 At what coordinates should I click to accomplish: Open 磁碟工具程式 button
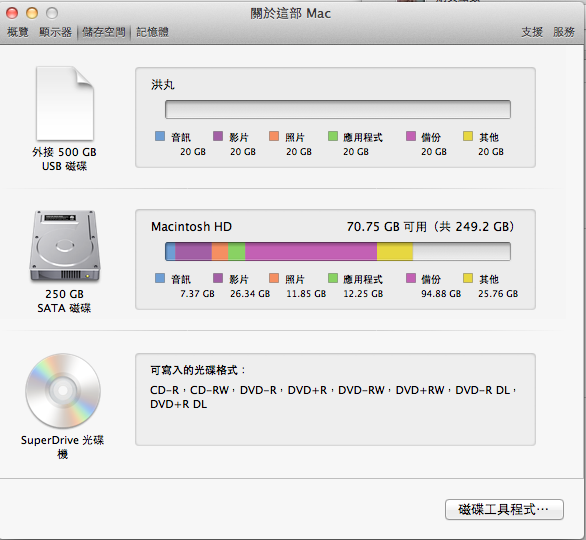[x=504, y=509]
